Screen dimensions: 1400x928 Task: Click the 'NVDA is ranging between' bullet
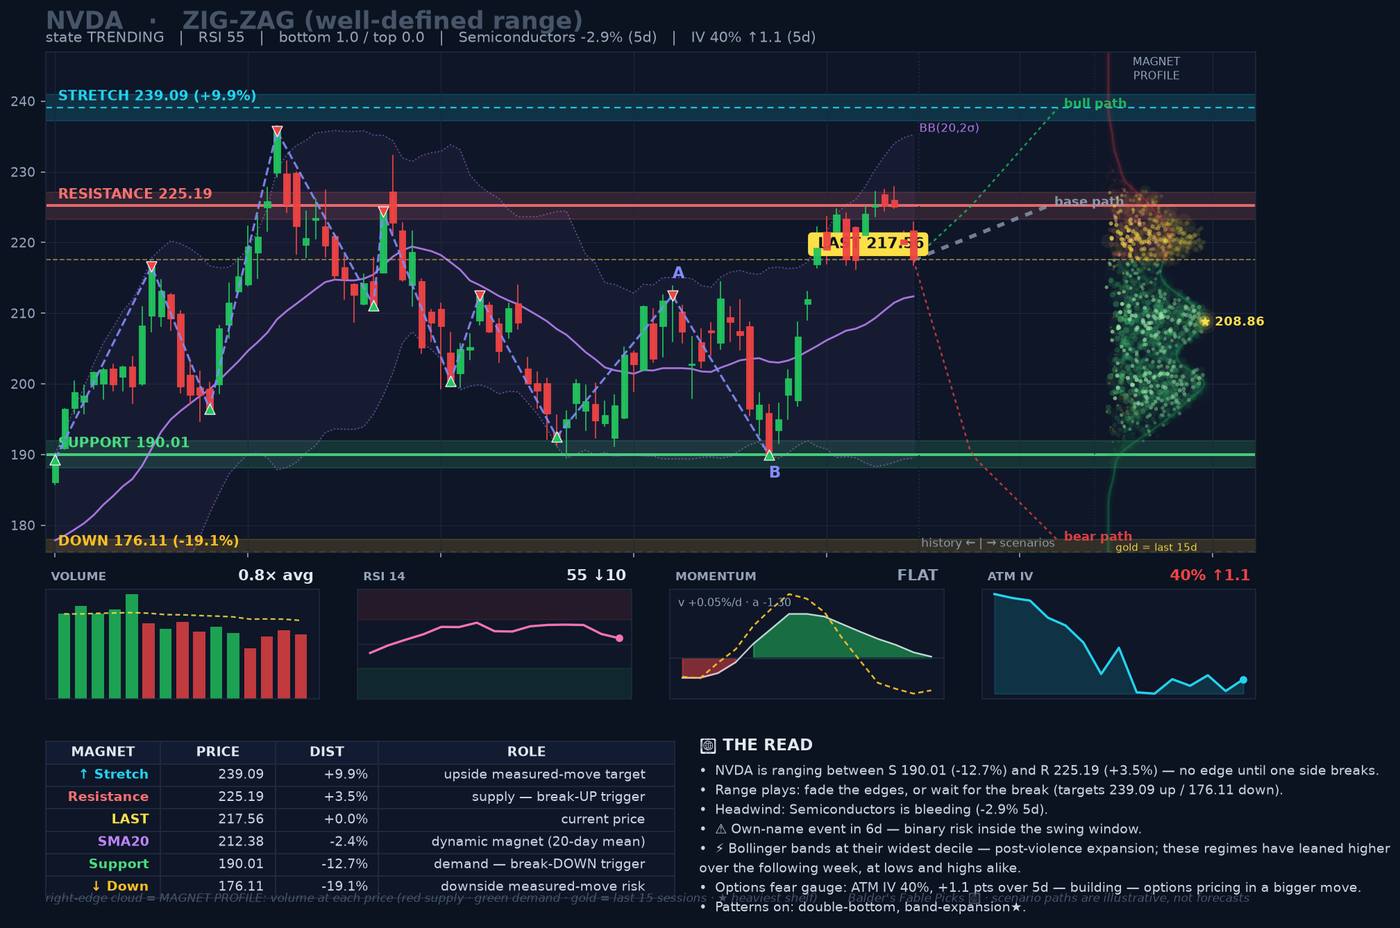coord(1040,771)
